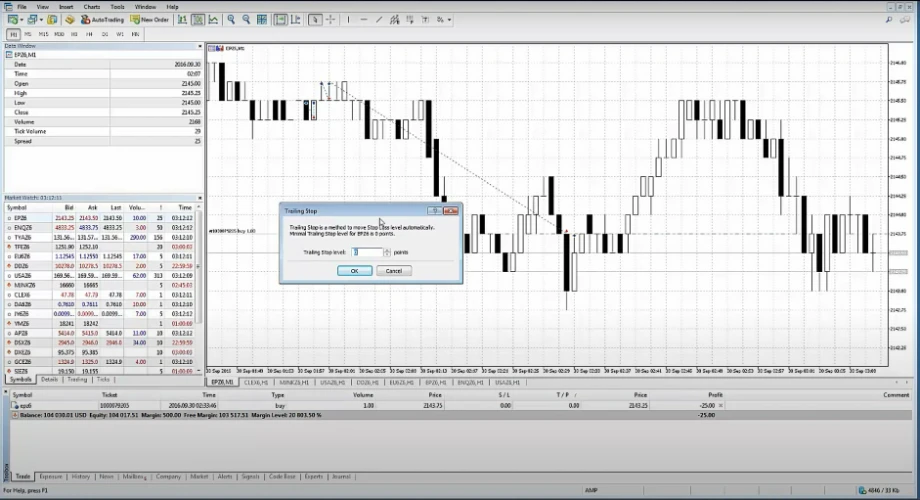Screen dimensions: 920x500
Task: Select the M15 timeframe button
Action: pos(43,34)
